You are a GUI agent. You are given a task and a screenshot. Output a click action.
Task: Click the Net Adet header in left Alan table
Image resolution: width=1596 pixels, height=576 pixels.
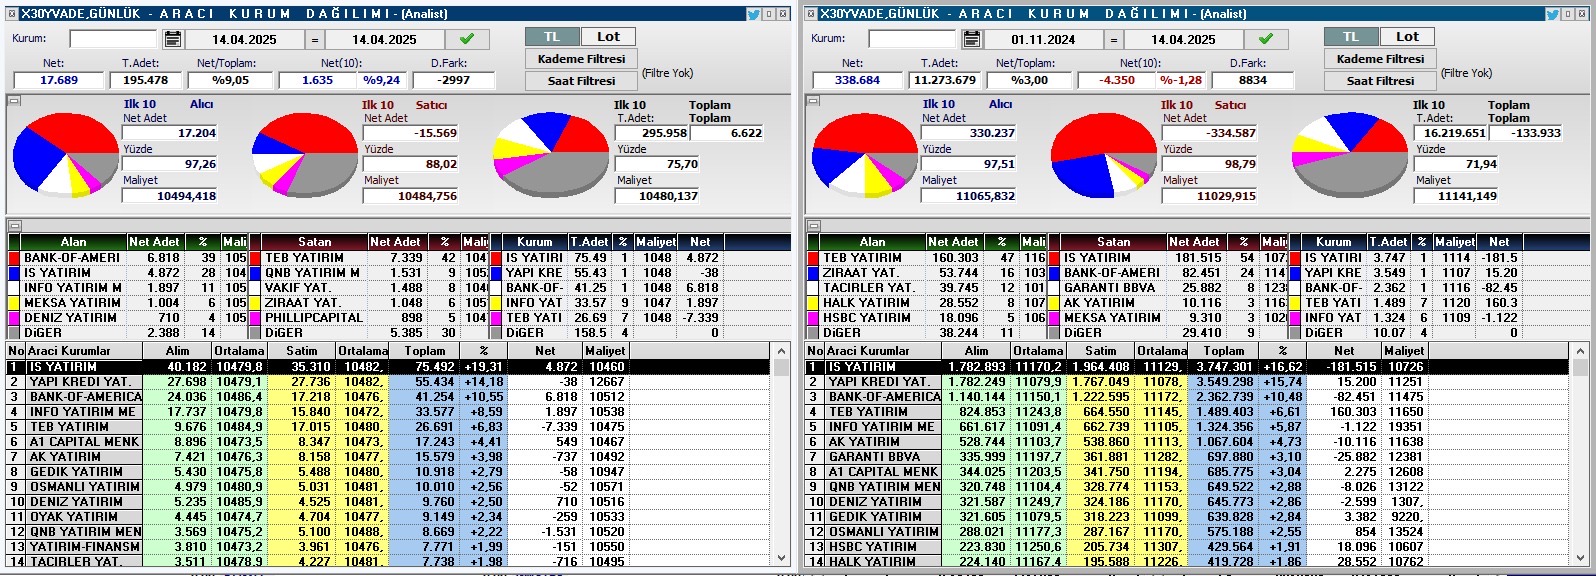[x=154, y=242]
